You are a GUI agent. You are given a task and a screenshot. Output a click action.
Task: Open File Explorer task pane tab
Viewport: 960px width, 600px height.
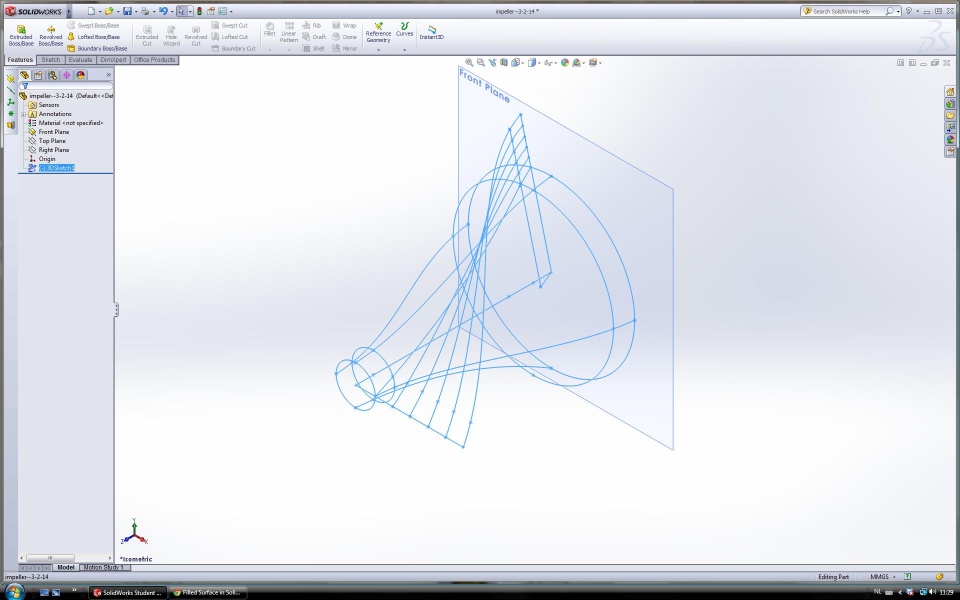tap(950, 116)
